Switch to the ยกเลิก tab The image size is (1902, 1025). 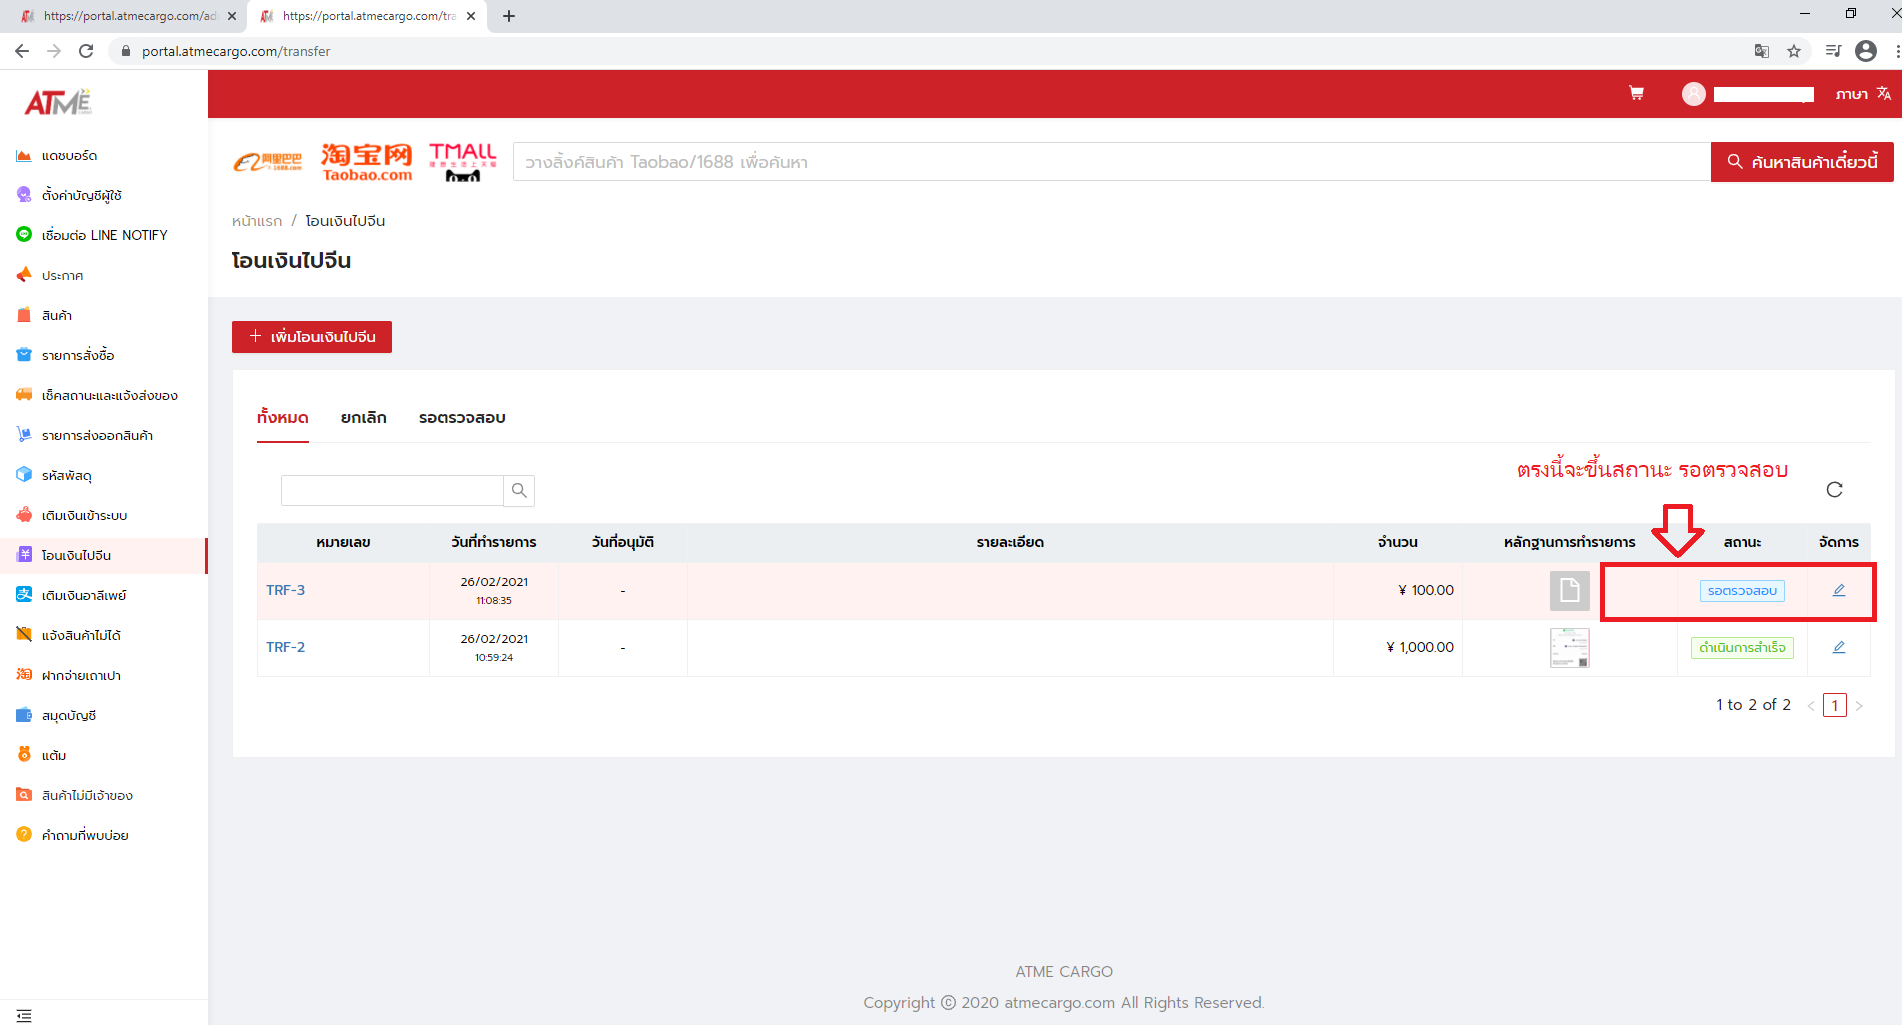pyautogui.click(x=363, y=418)
